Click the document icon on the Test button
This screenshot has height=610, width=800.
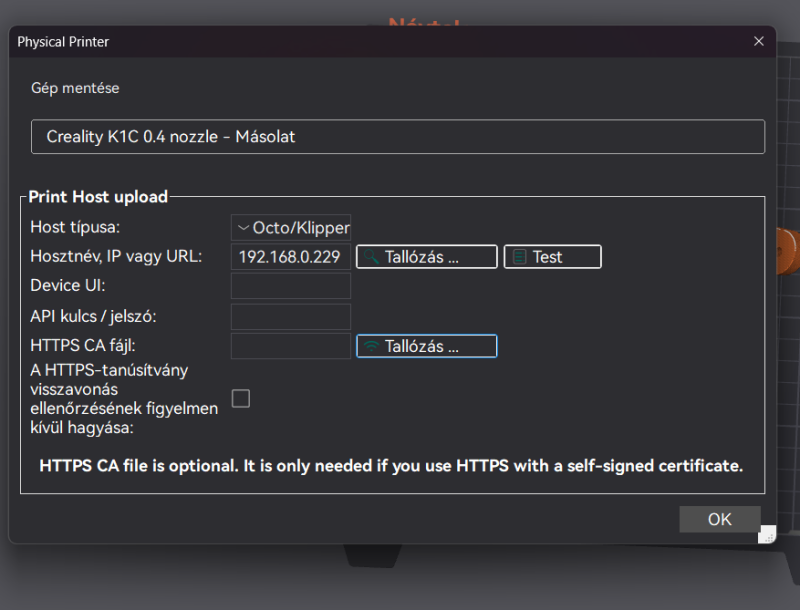click(519, 257)
